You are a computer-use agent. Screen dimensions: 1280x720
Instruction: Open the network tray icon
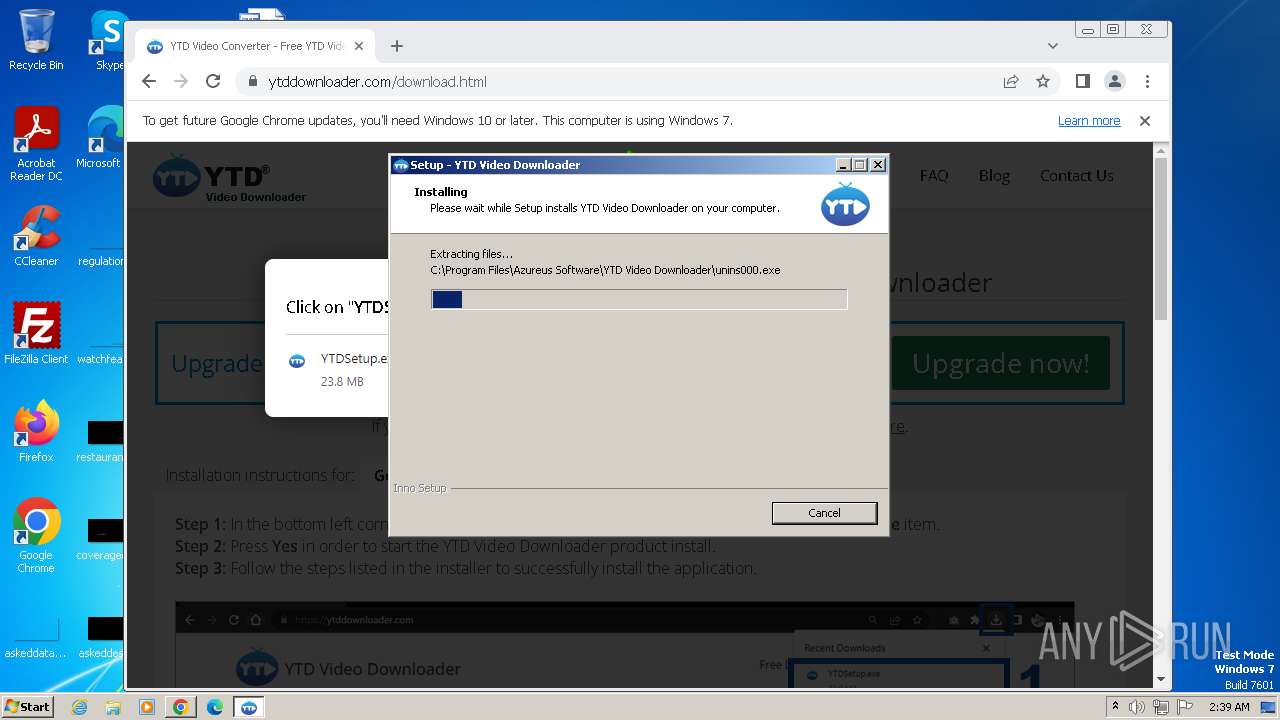pyautogui.click(x=1160, y=707)
